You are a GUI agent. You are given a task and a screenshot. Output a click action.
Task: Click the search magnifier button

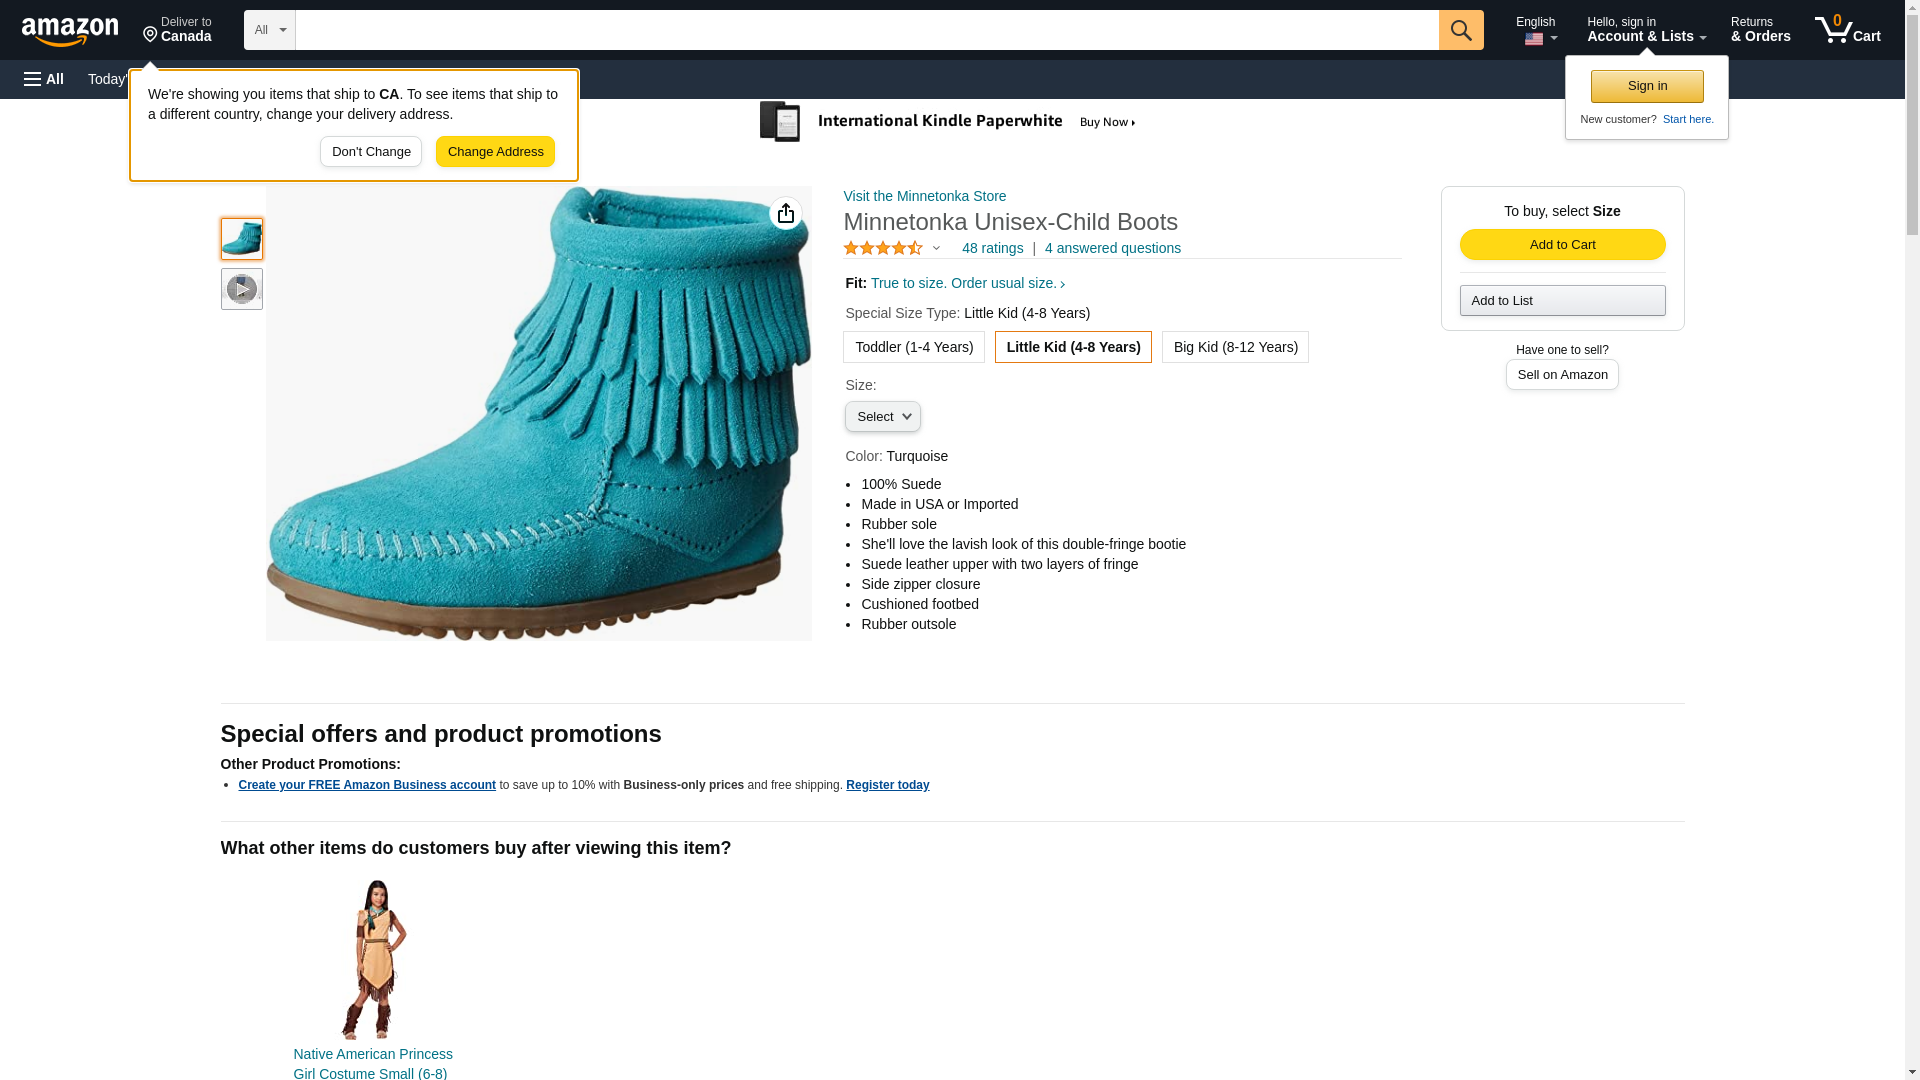[x=1461, y=30]
